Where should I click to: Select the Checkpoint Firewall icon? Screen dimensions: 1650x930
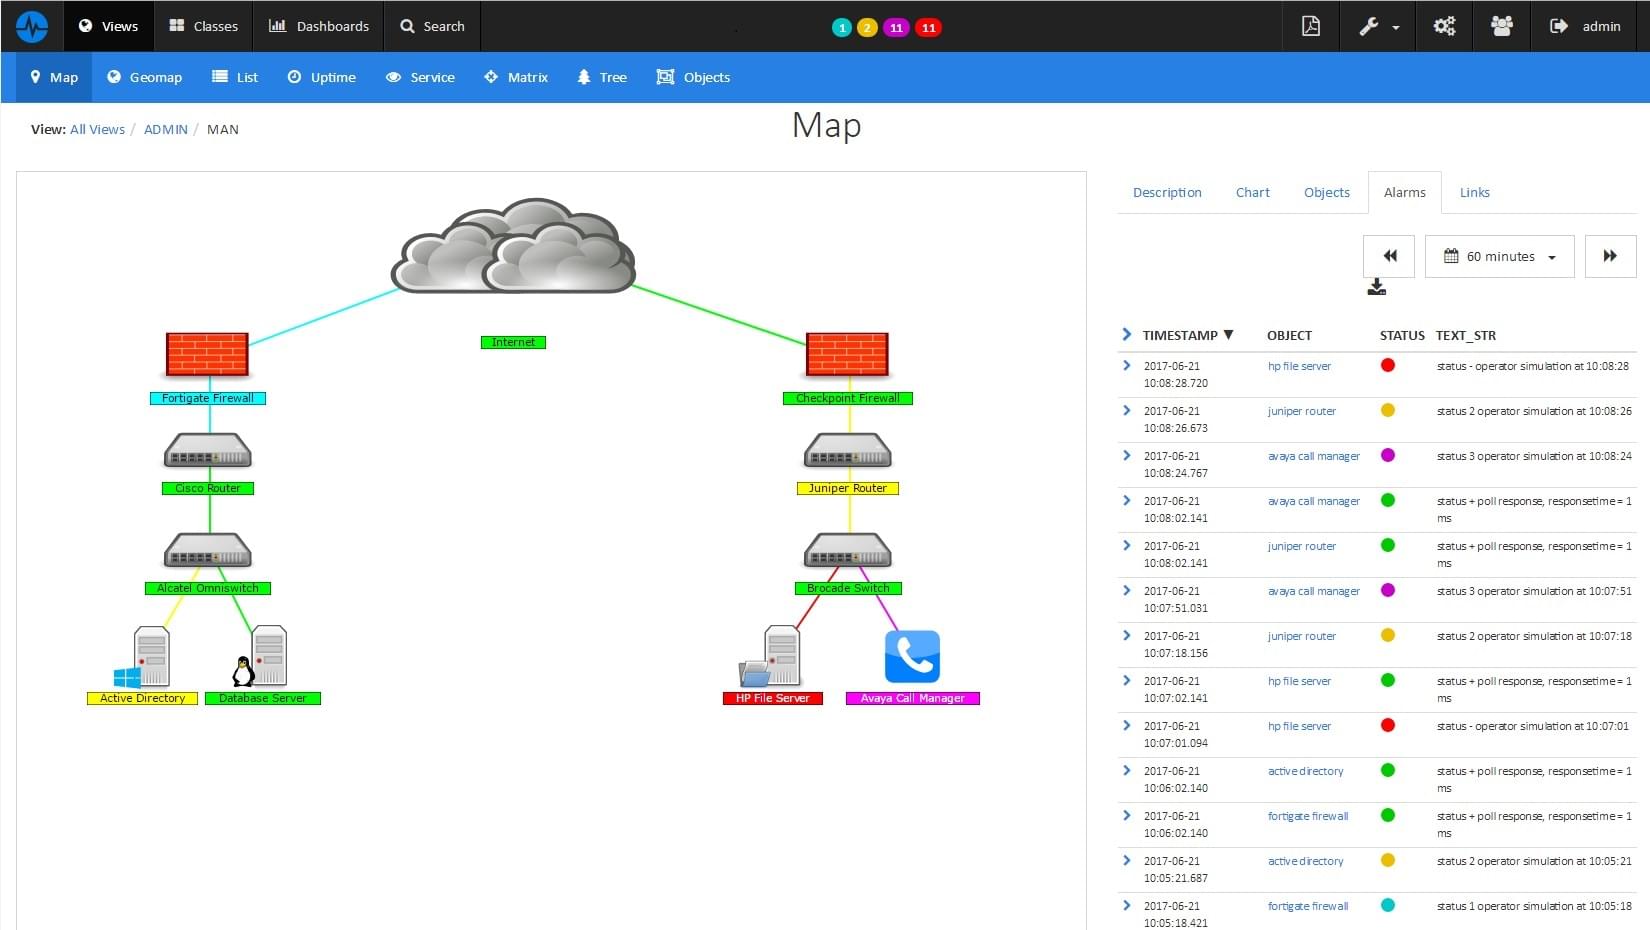coord(847,354)
